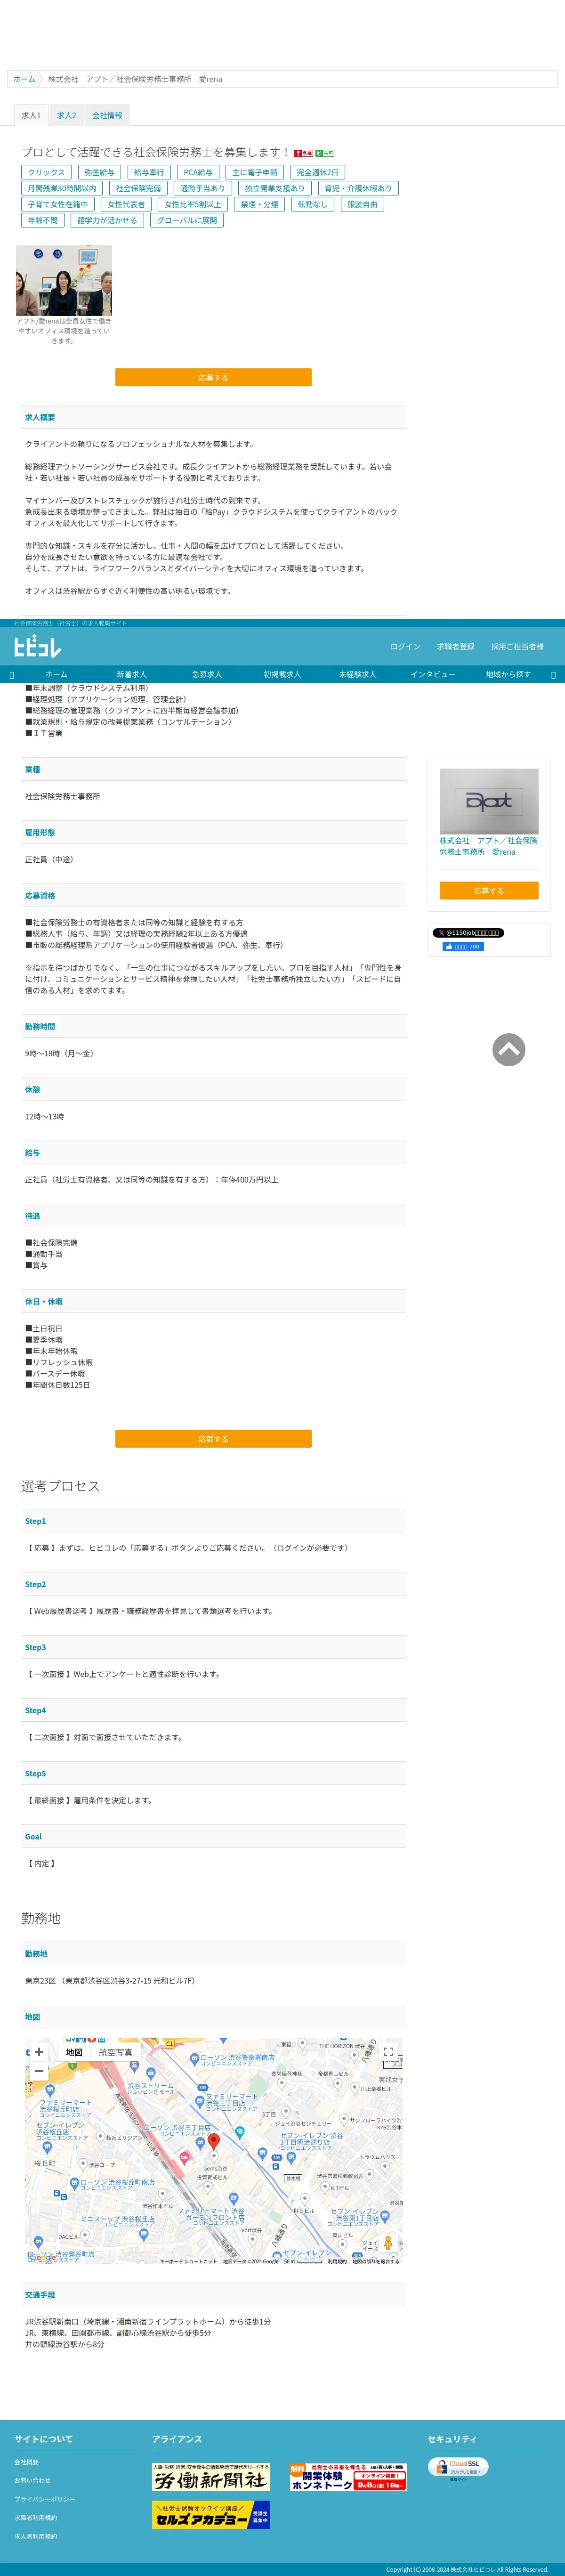This screenshot has height=2576, width=565.
Task: Click the 給与奉行 tag
Action: click(149, 172)
